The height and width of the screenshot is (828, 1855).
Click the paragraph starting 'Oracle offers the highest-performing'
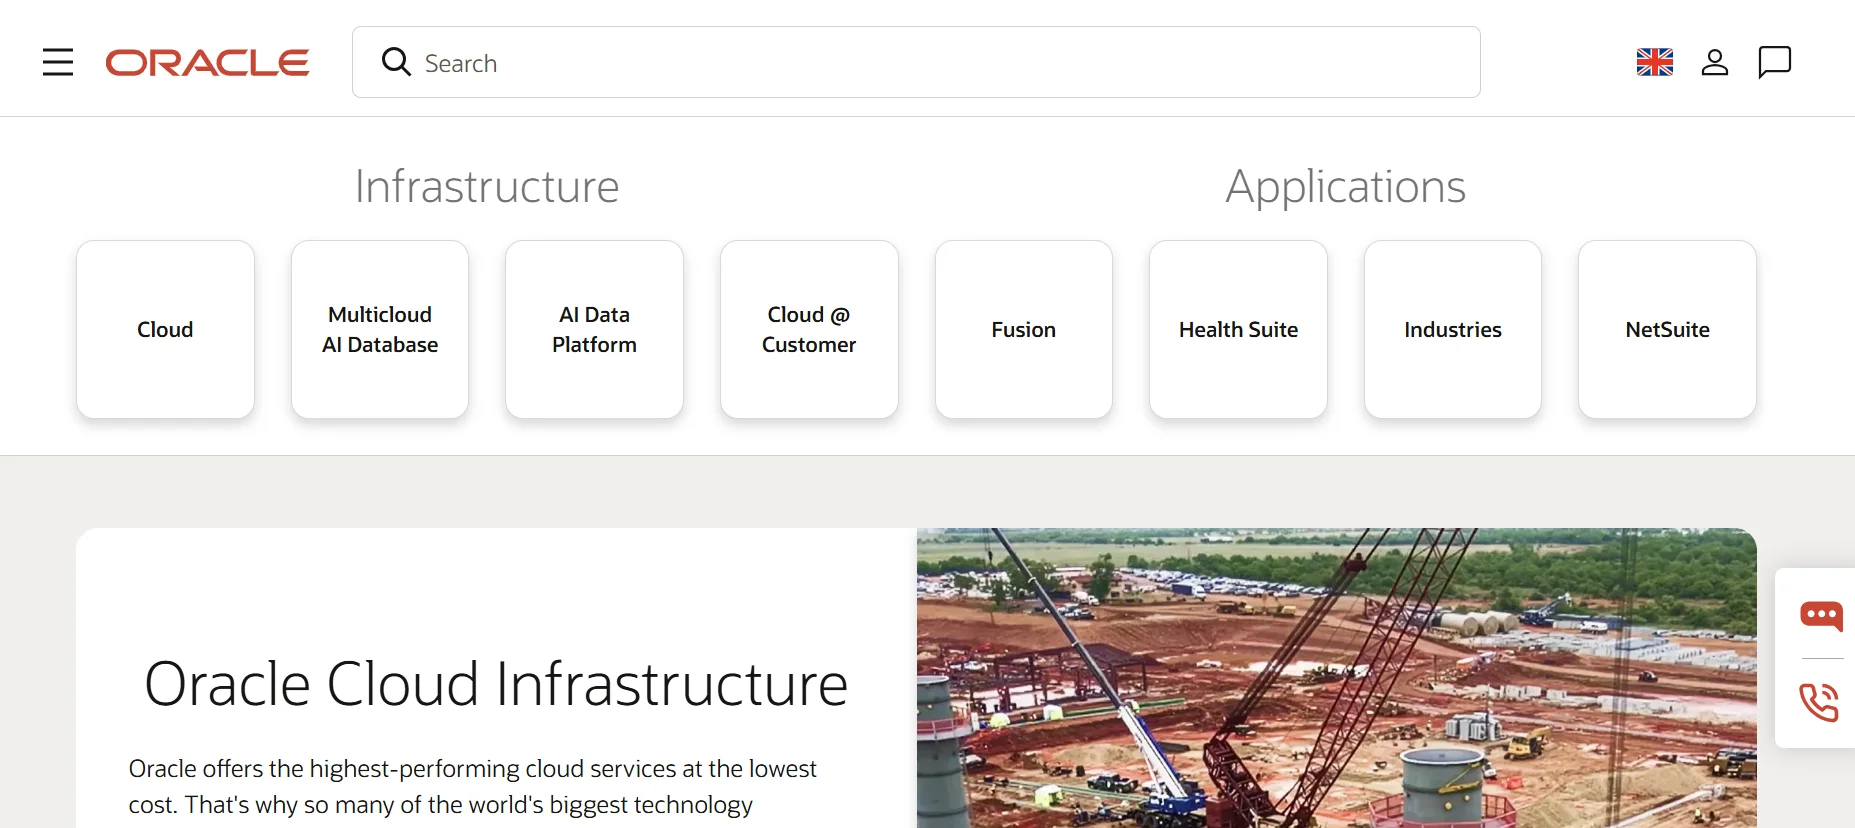[x=472, y=787]
